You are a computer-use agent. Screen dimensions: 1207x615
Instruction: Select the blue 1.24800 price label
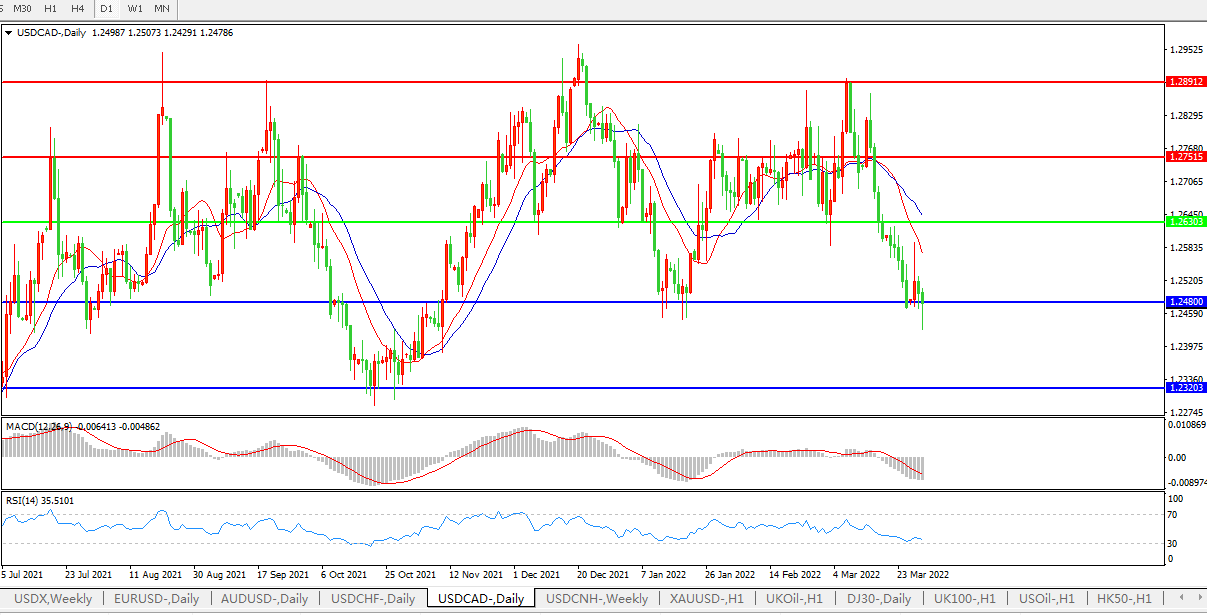tap(1186, 301)
